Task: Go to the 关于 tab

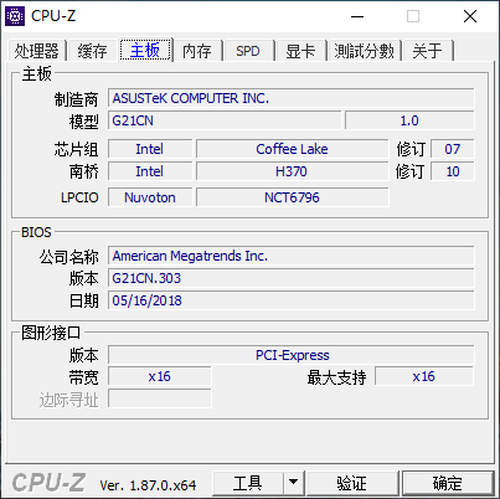Action: pos(428,51)
